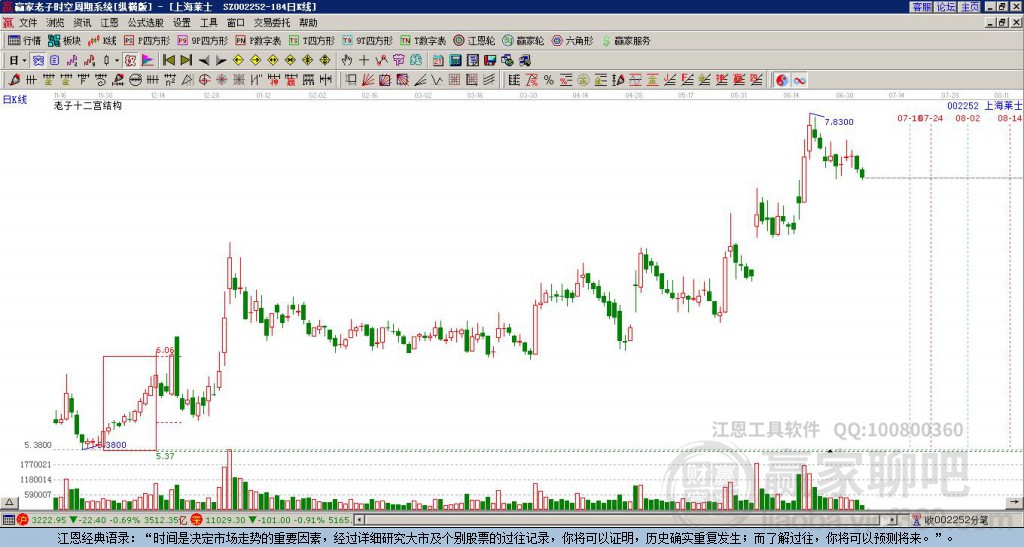Screen dimensions: 1024x548
Task: Open 赢家服务 with dollar icon
Action: click(x=626, y=40)
